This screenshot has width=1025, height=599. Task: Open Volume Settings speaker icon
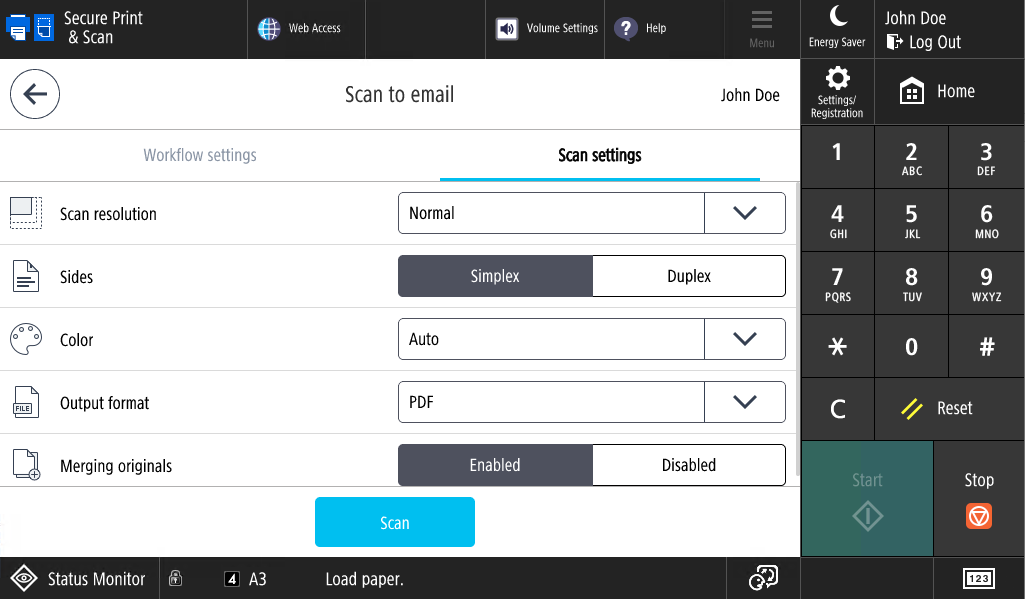click(x=507, y=29)
